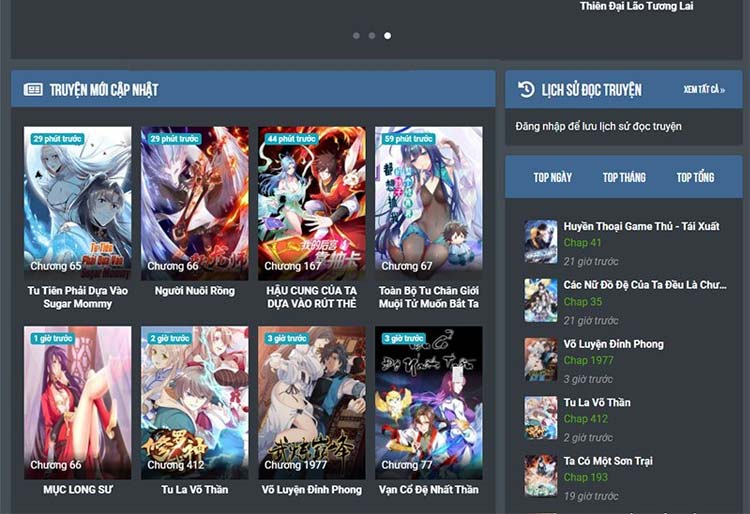Open Võ Luyện Đỉnh Phong sidebar cover icon

(x=541, y=359)
